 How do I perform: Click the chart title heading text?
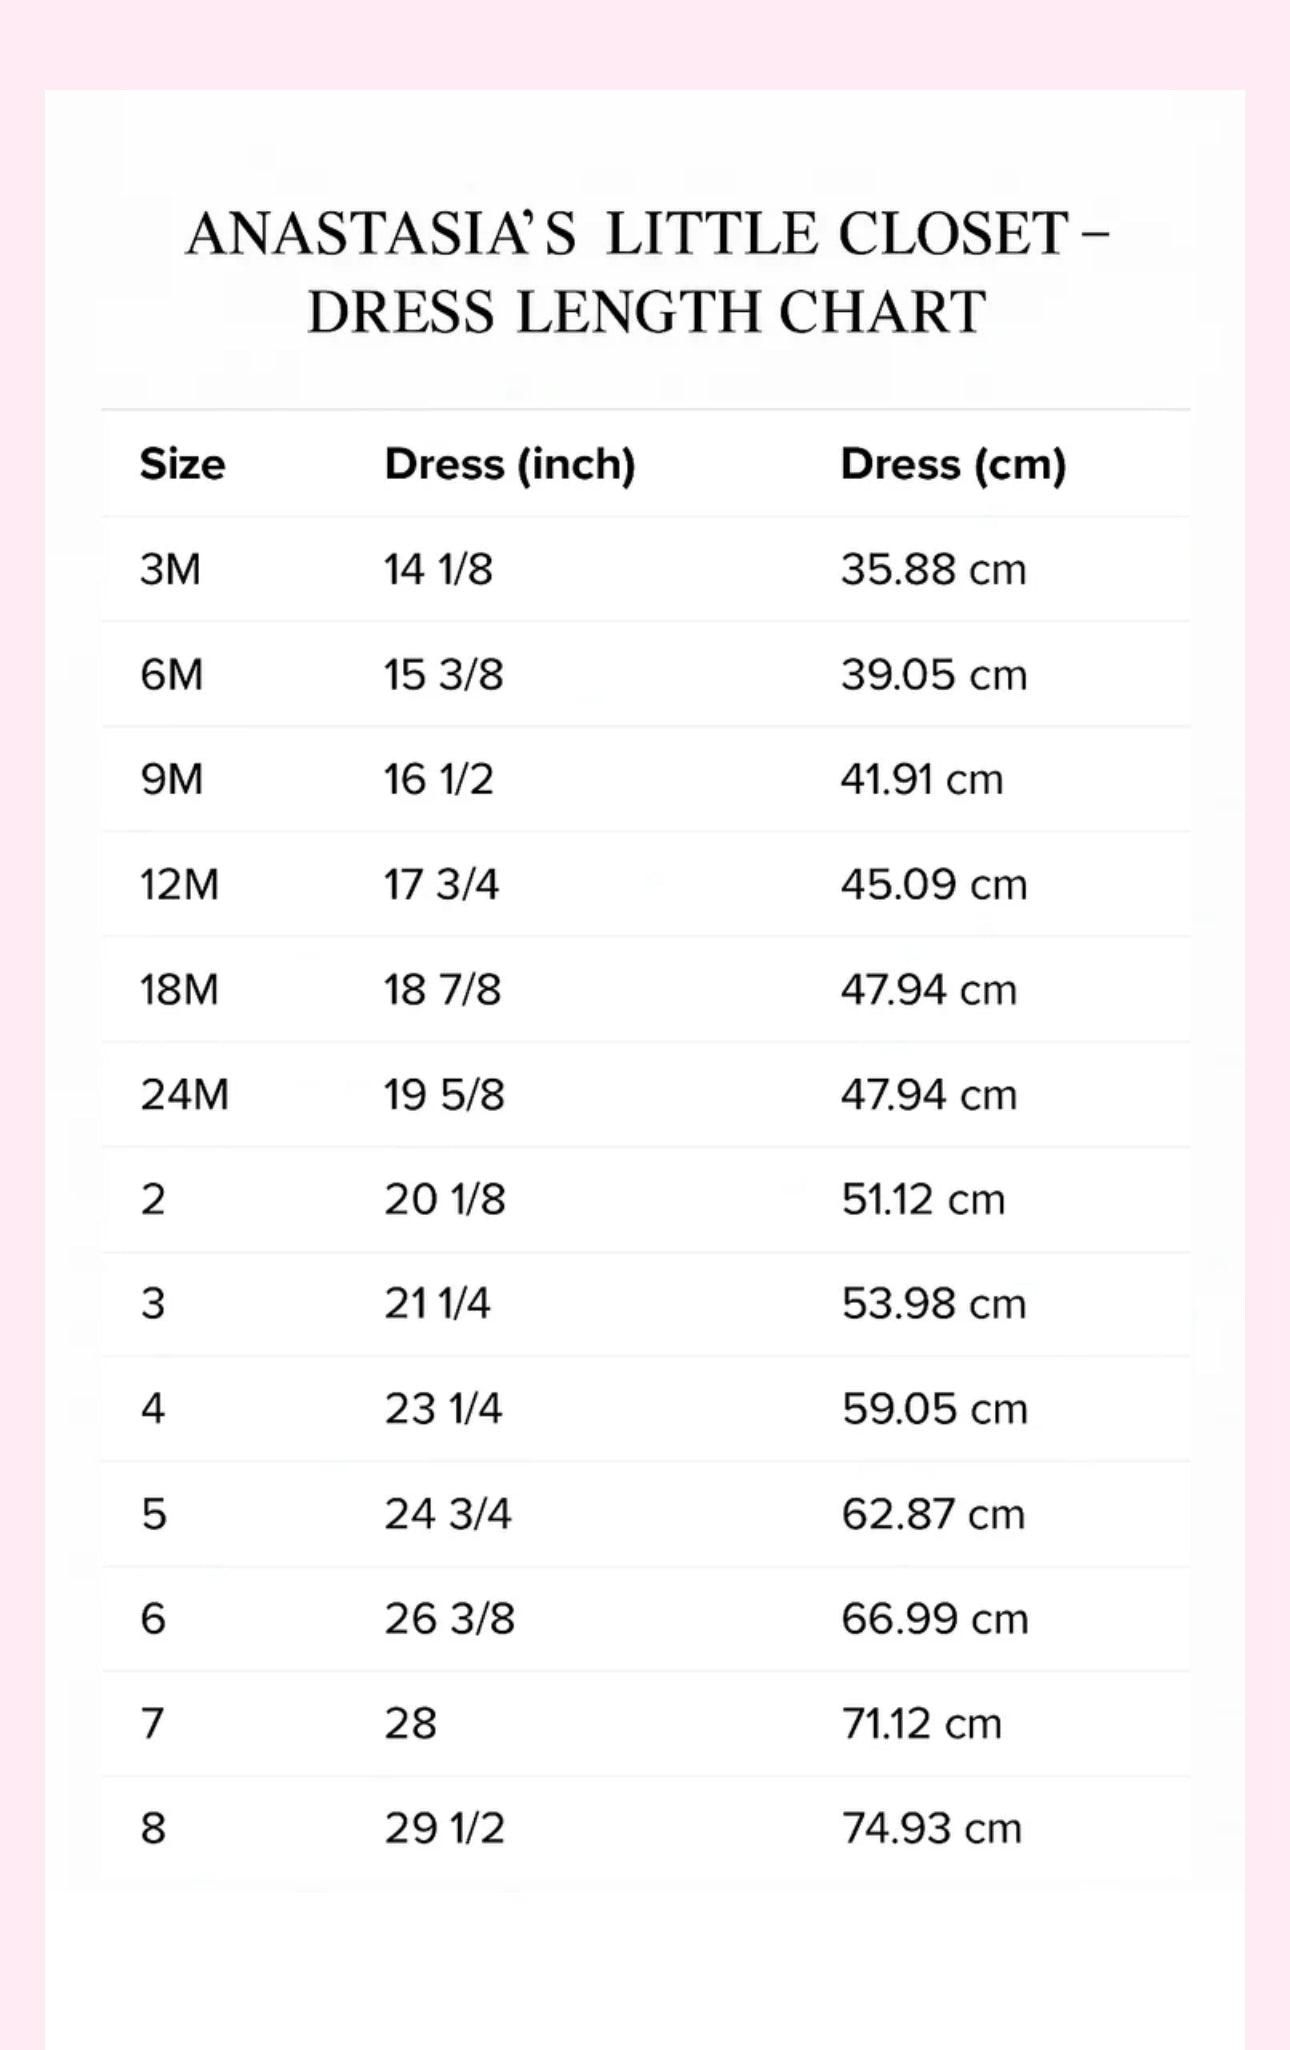tap(646, 272)
